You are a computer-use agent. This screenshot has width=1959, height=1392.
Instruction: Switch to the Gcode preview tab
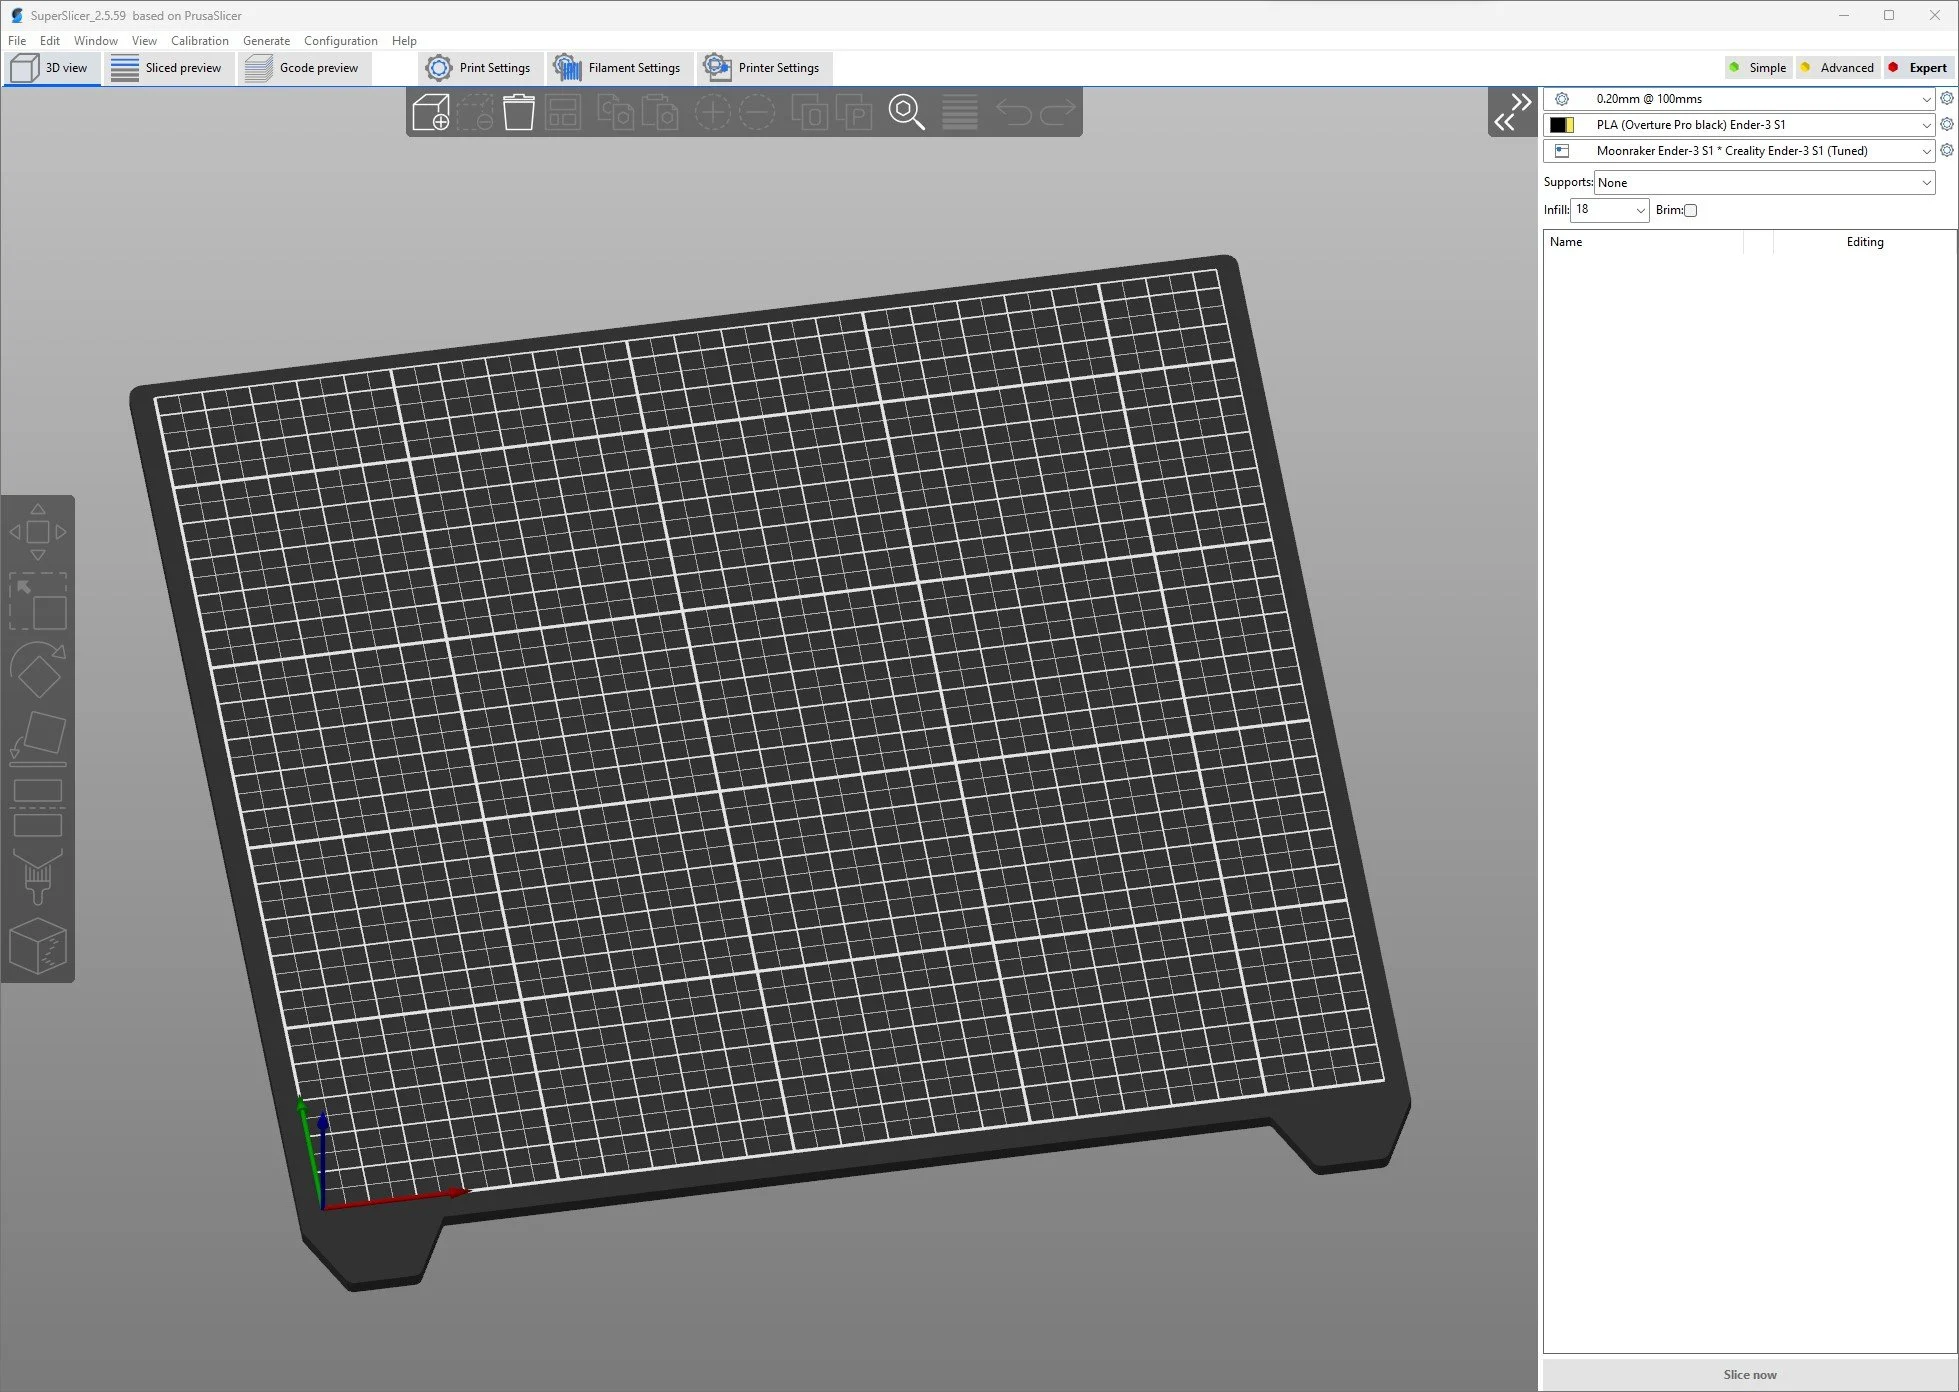click(x=304, y=68)
